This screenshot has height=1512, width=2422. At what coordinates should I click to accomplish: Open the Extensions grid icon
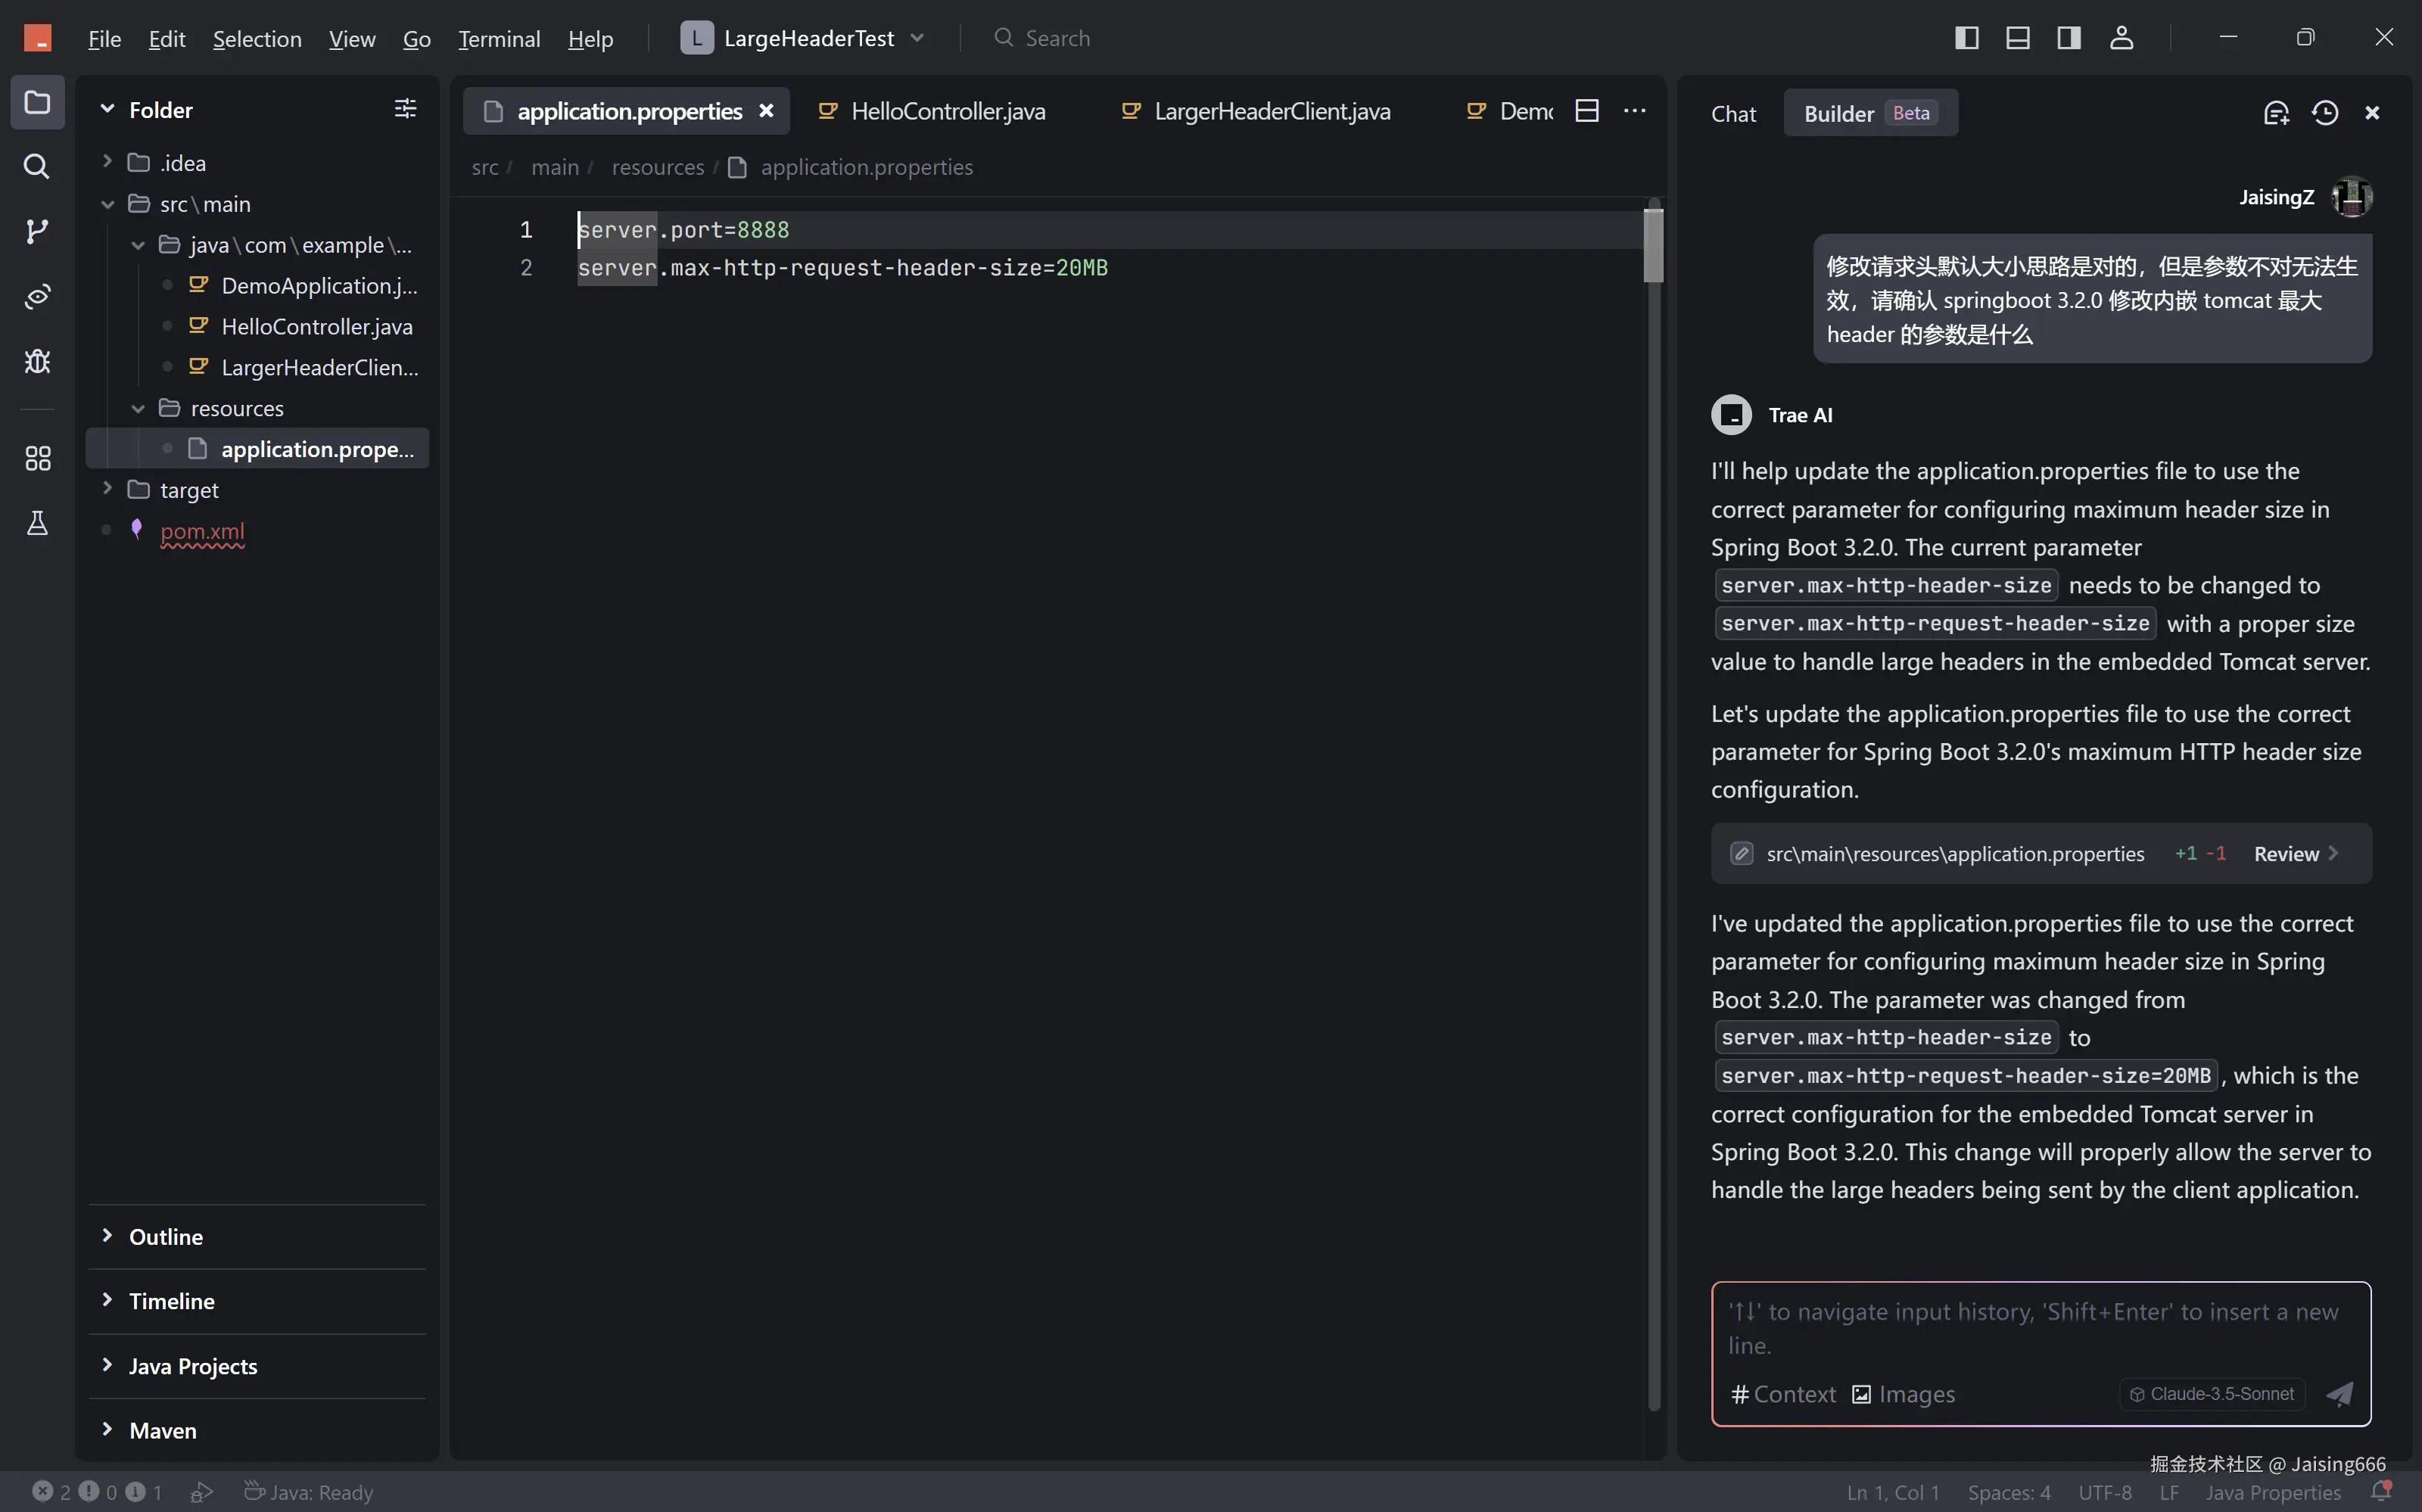[37, 458]
